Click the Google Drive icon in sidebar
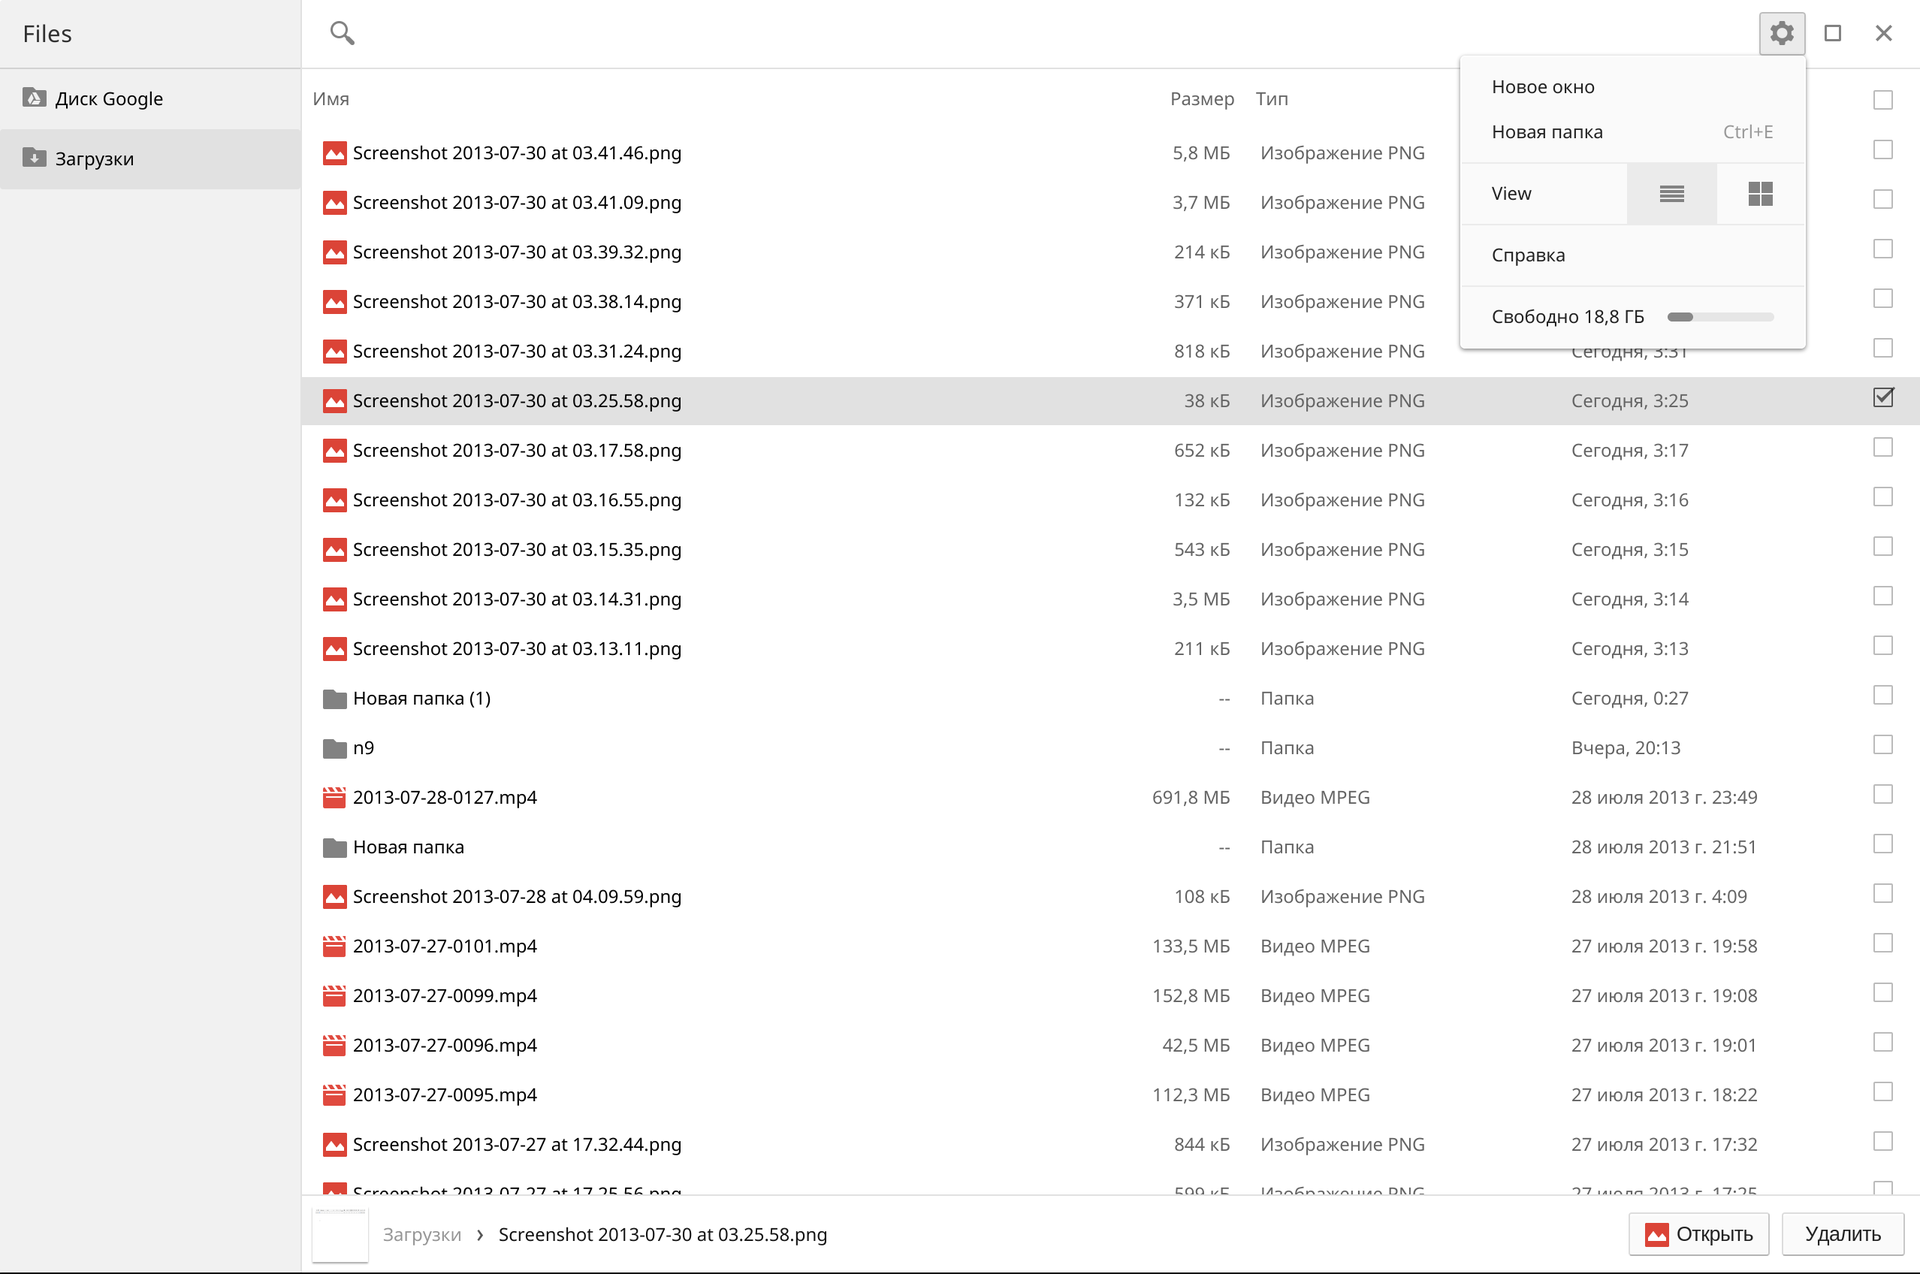Screen dimensions: 1920x1274 coord(35,97)
